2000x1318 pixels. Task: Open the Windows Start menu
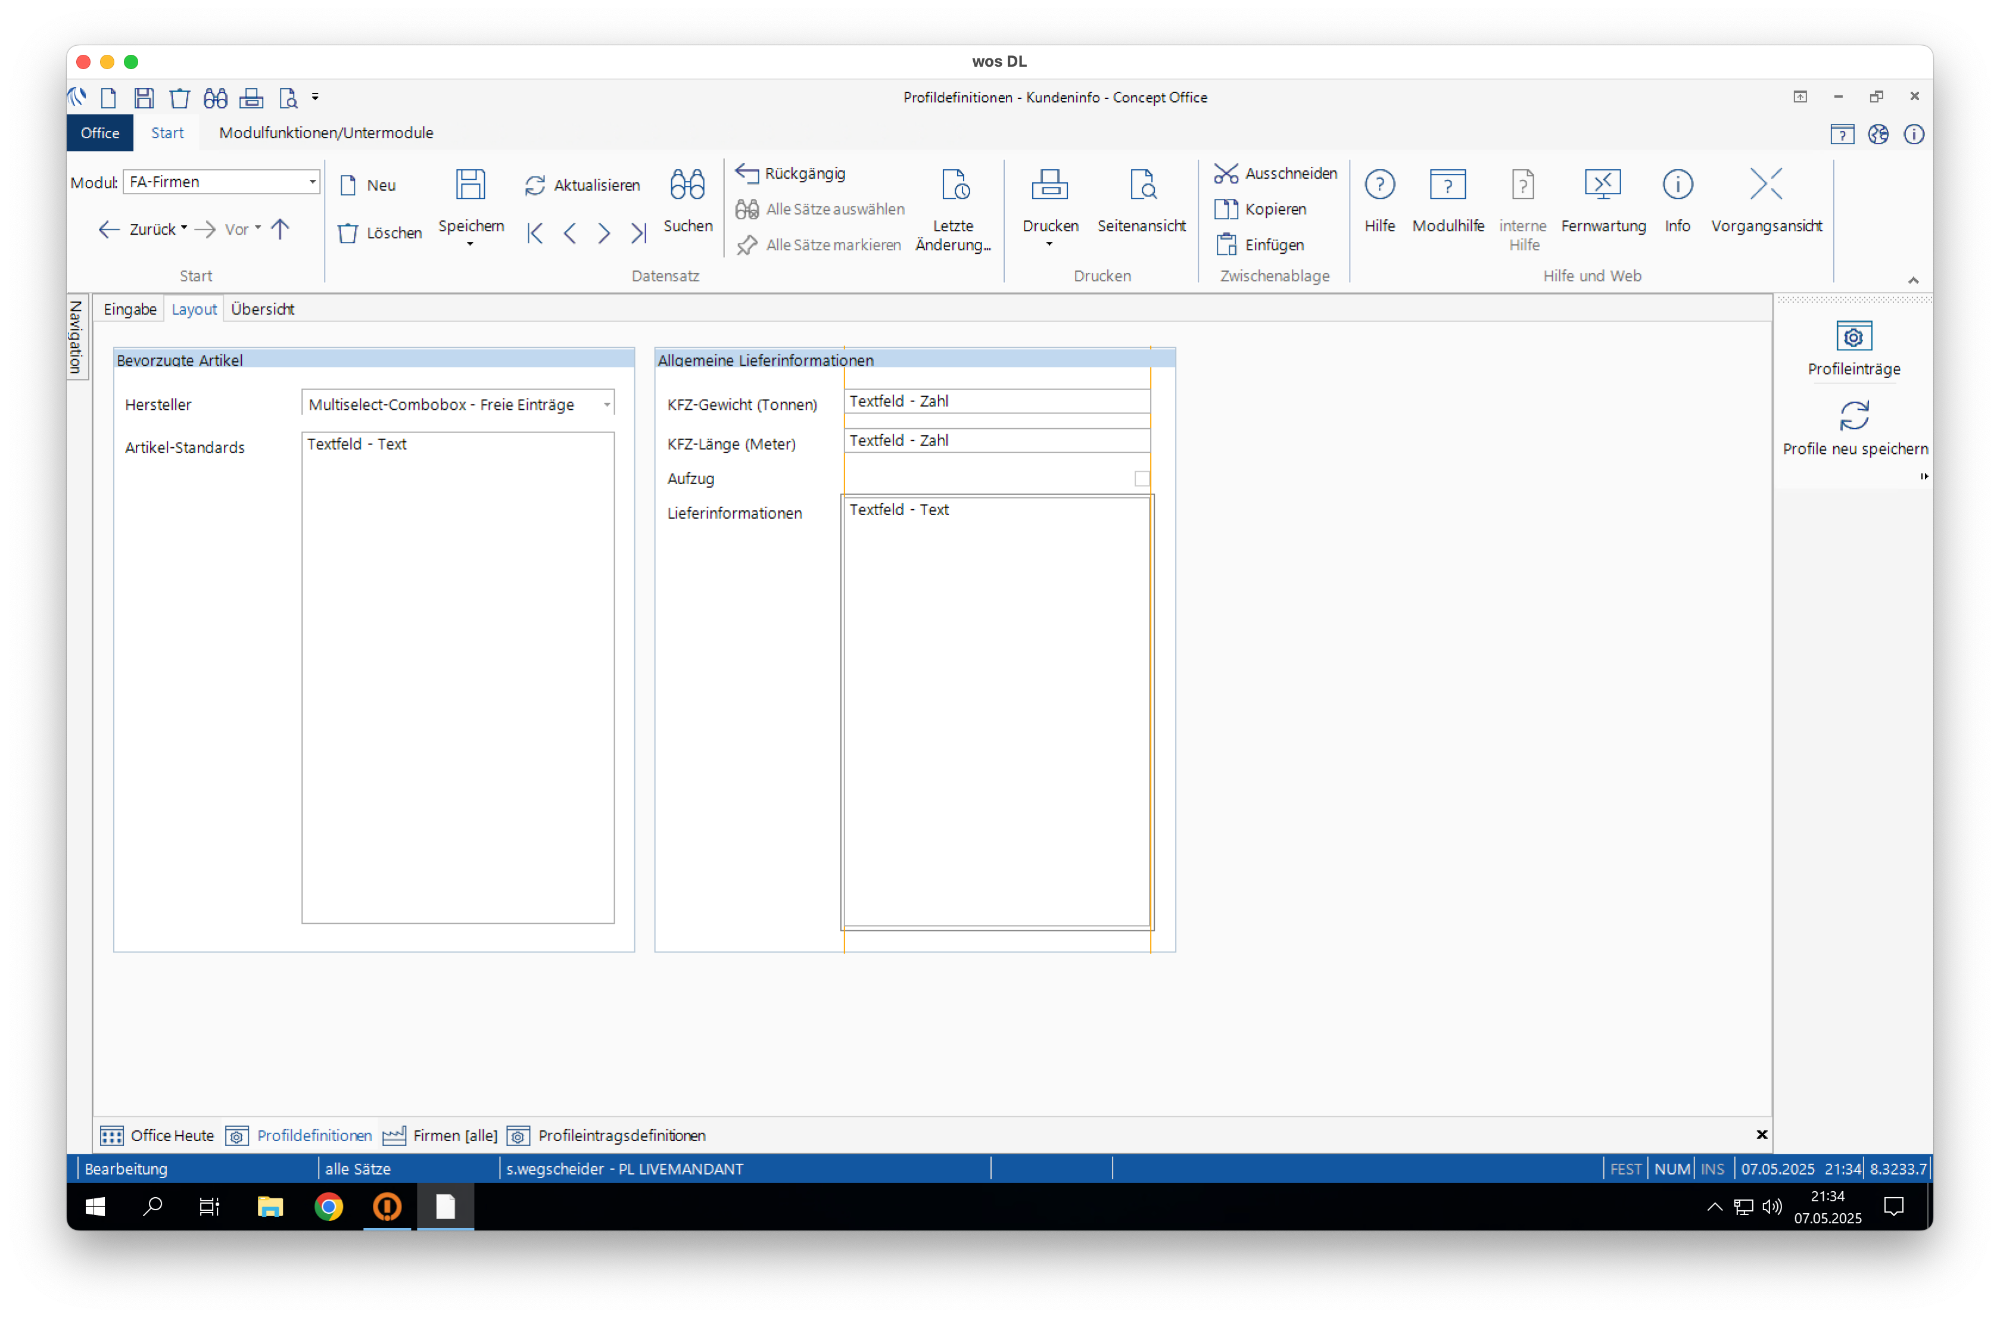(96, 1207)
